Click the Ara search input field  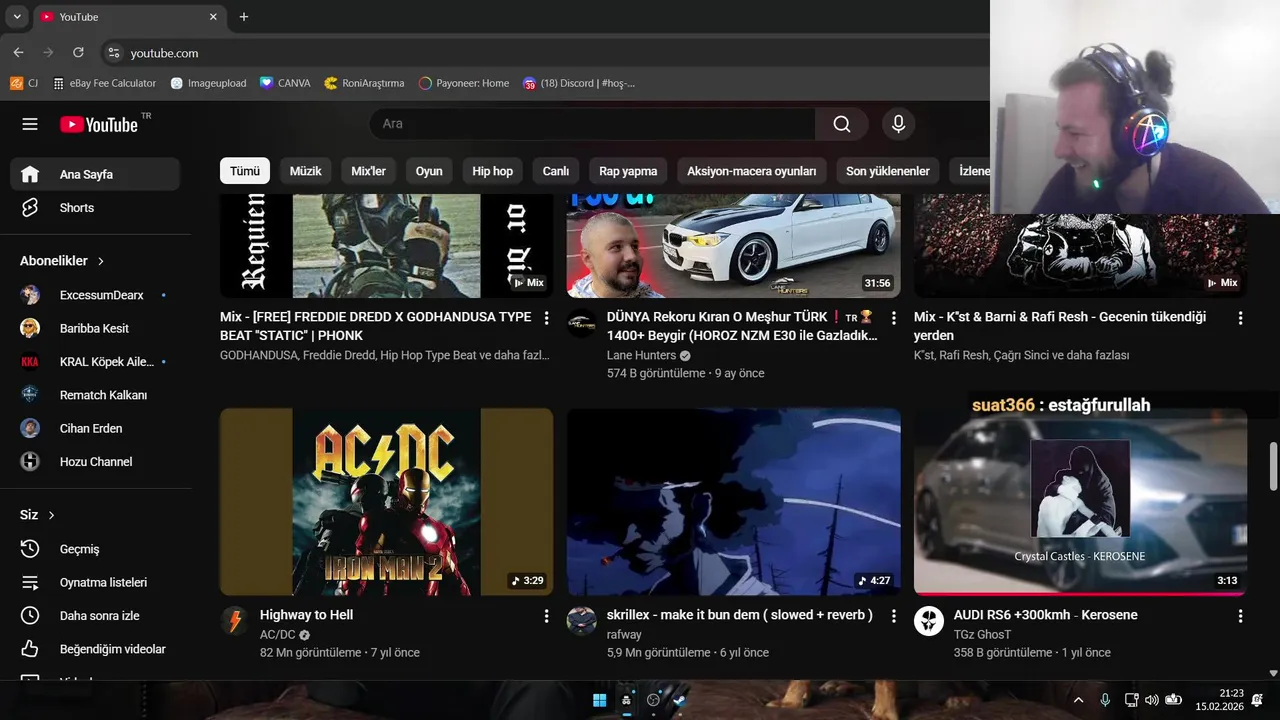pos(593,124)
